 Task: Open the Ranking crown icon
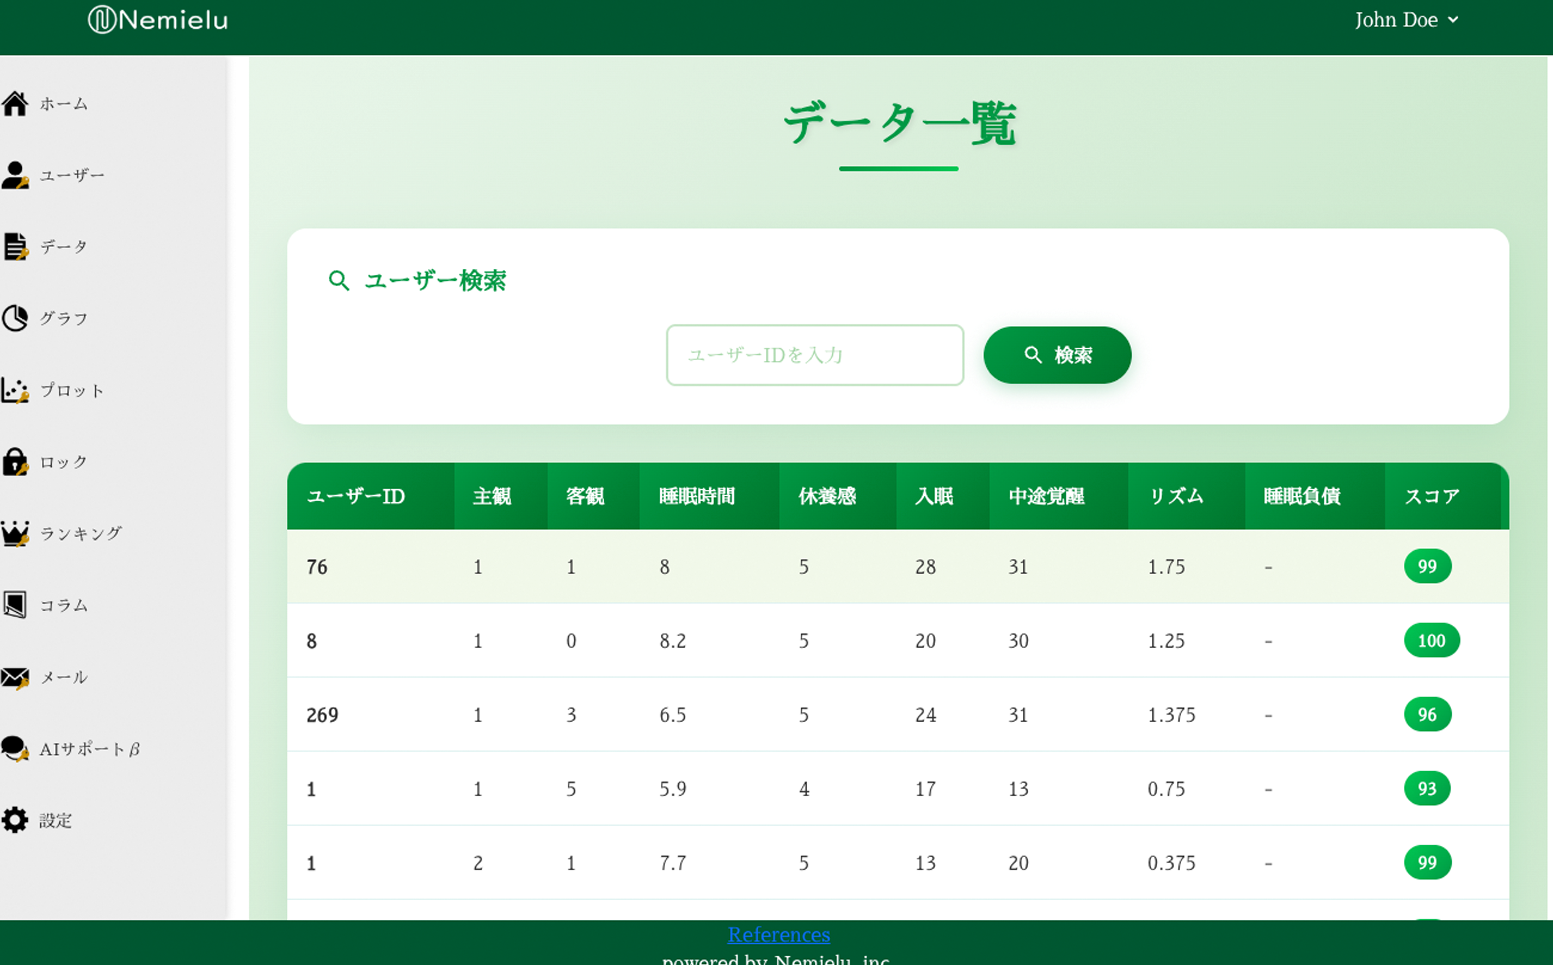tap(15, 534)
